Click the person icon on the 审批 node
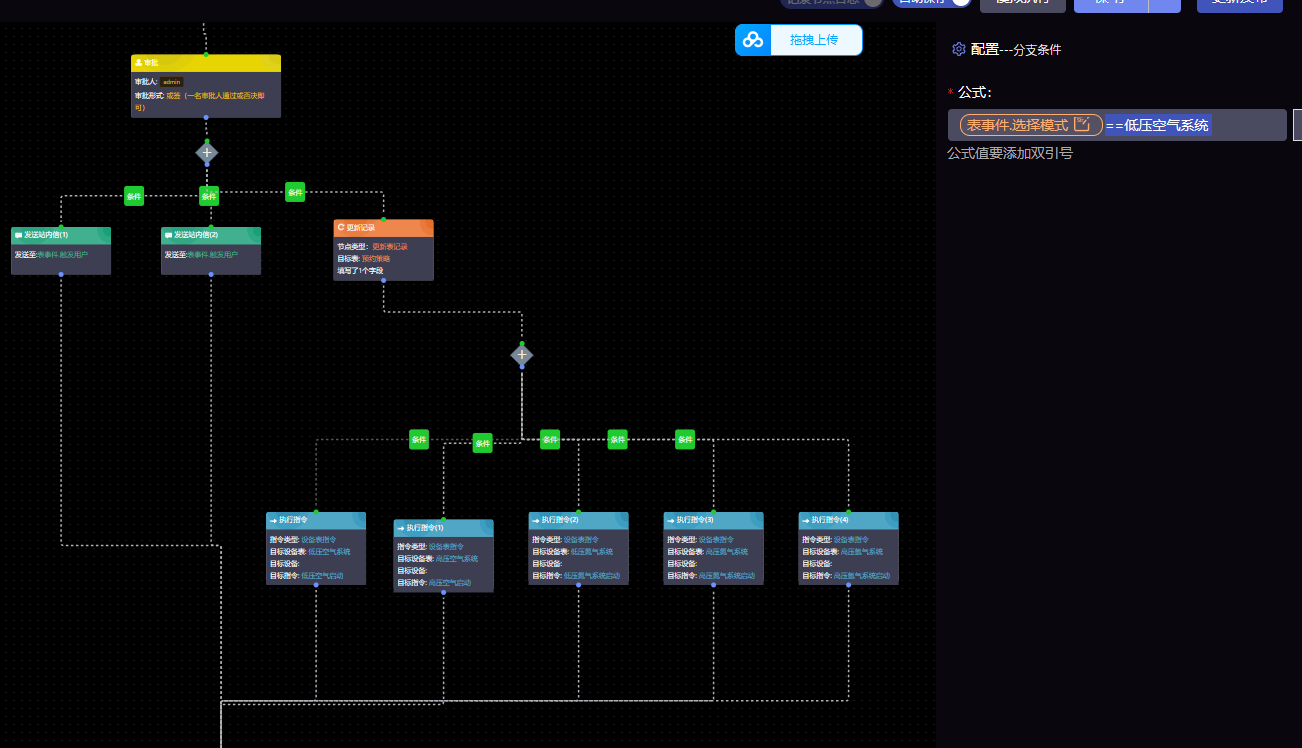The height and width of the screenshot is (748, 1302). click(138, 63)
